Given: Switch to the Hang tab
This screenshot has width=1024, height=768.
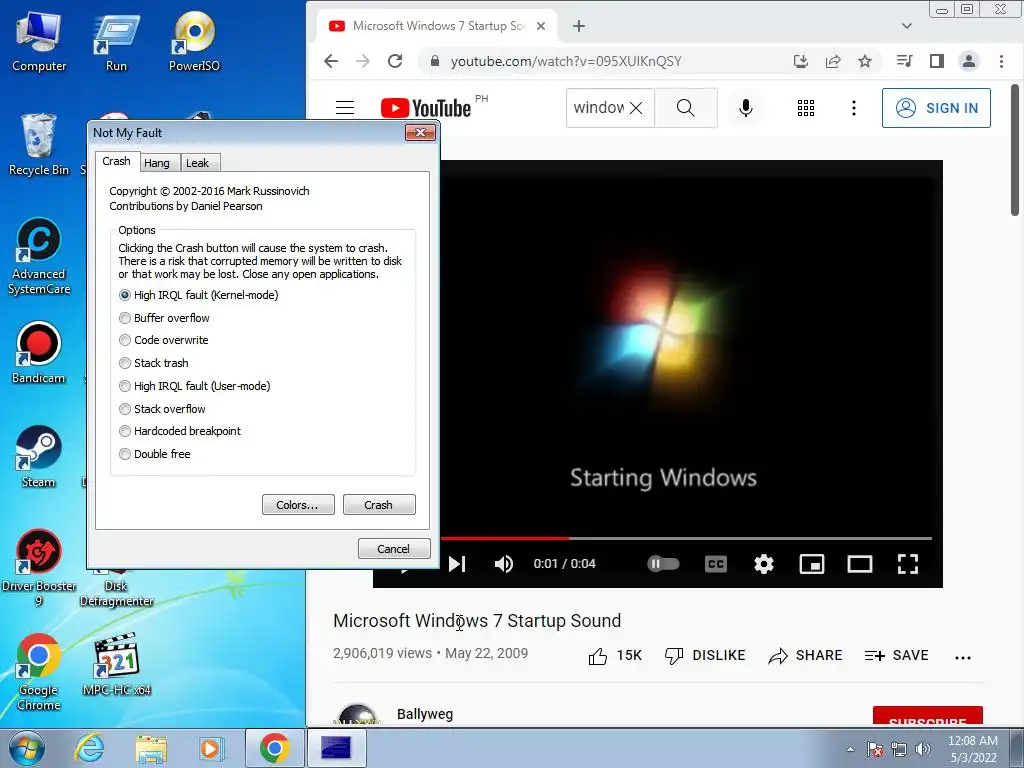Looking at the screenshot, I should click(157, 163).
